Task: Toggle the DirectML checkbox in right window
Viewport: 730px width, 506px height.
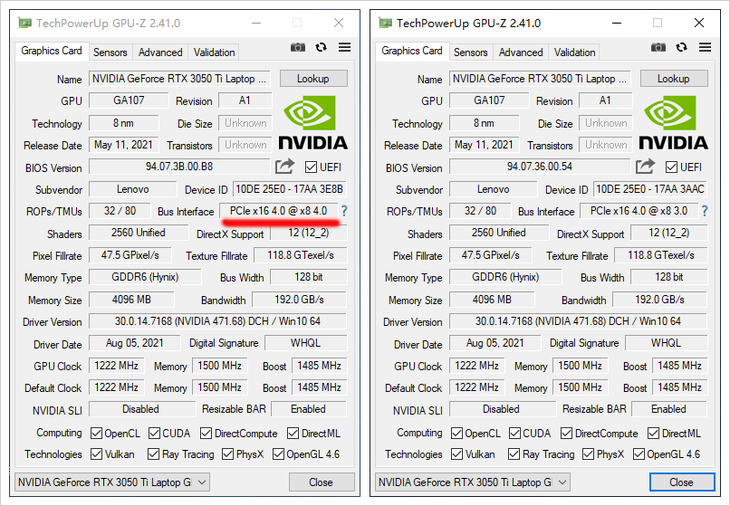Action: pyautogui.click(x=654, y=433)
